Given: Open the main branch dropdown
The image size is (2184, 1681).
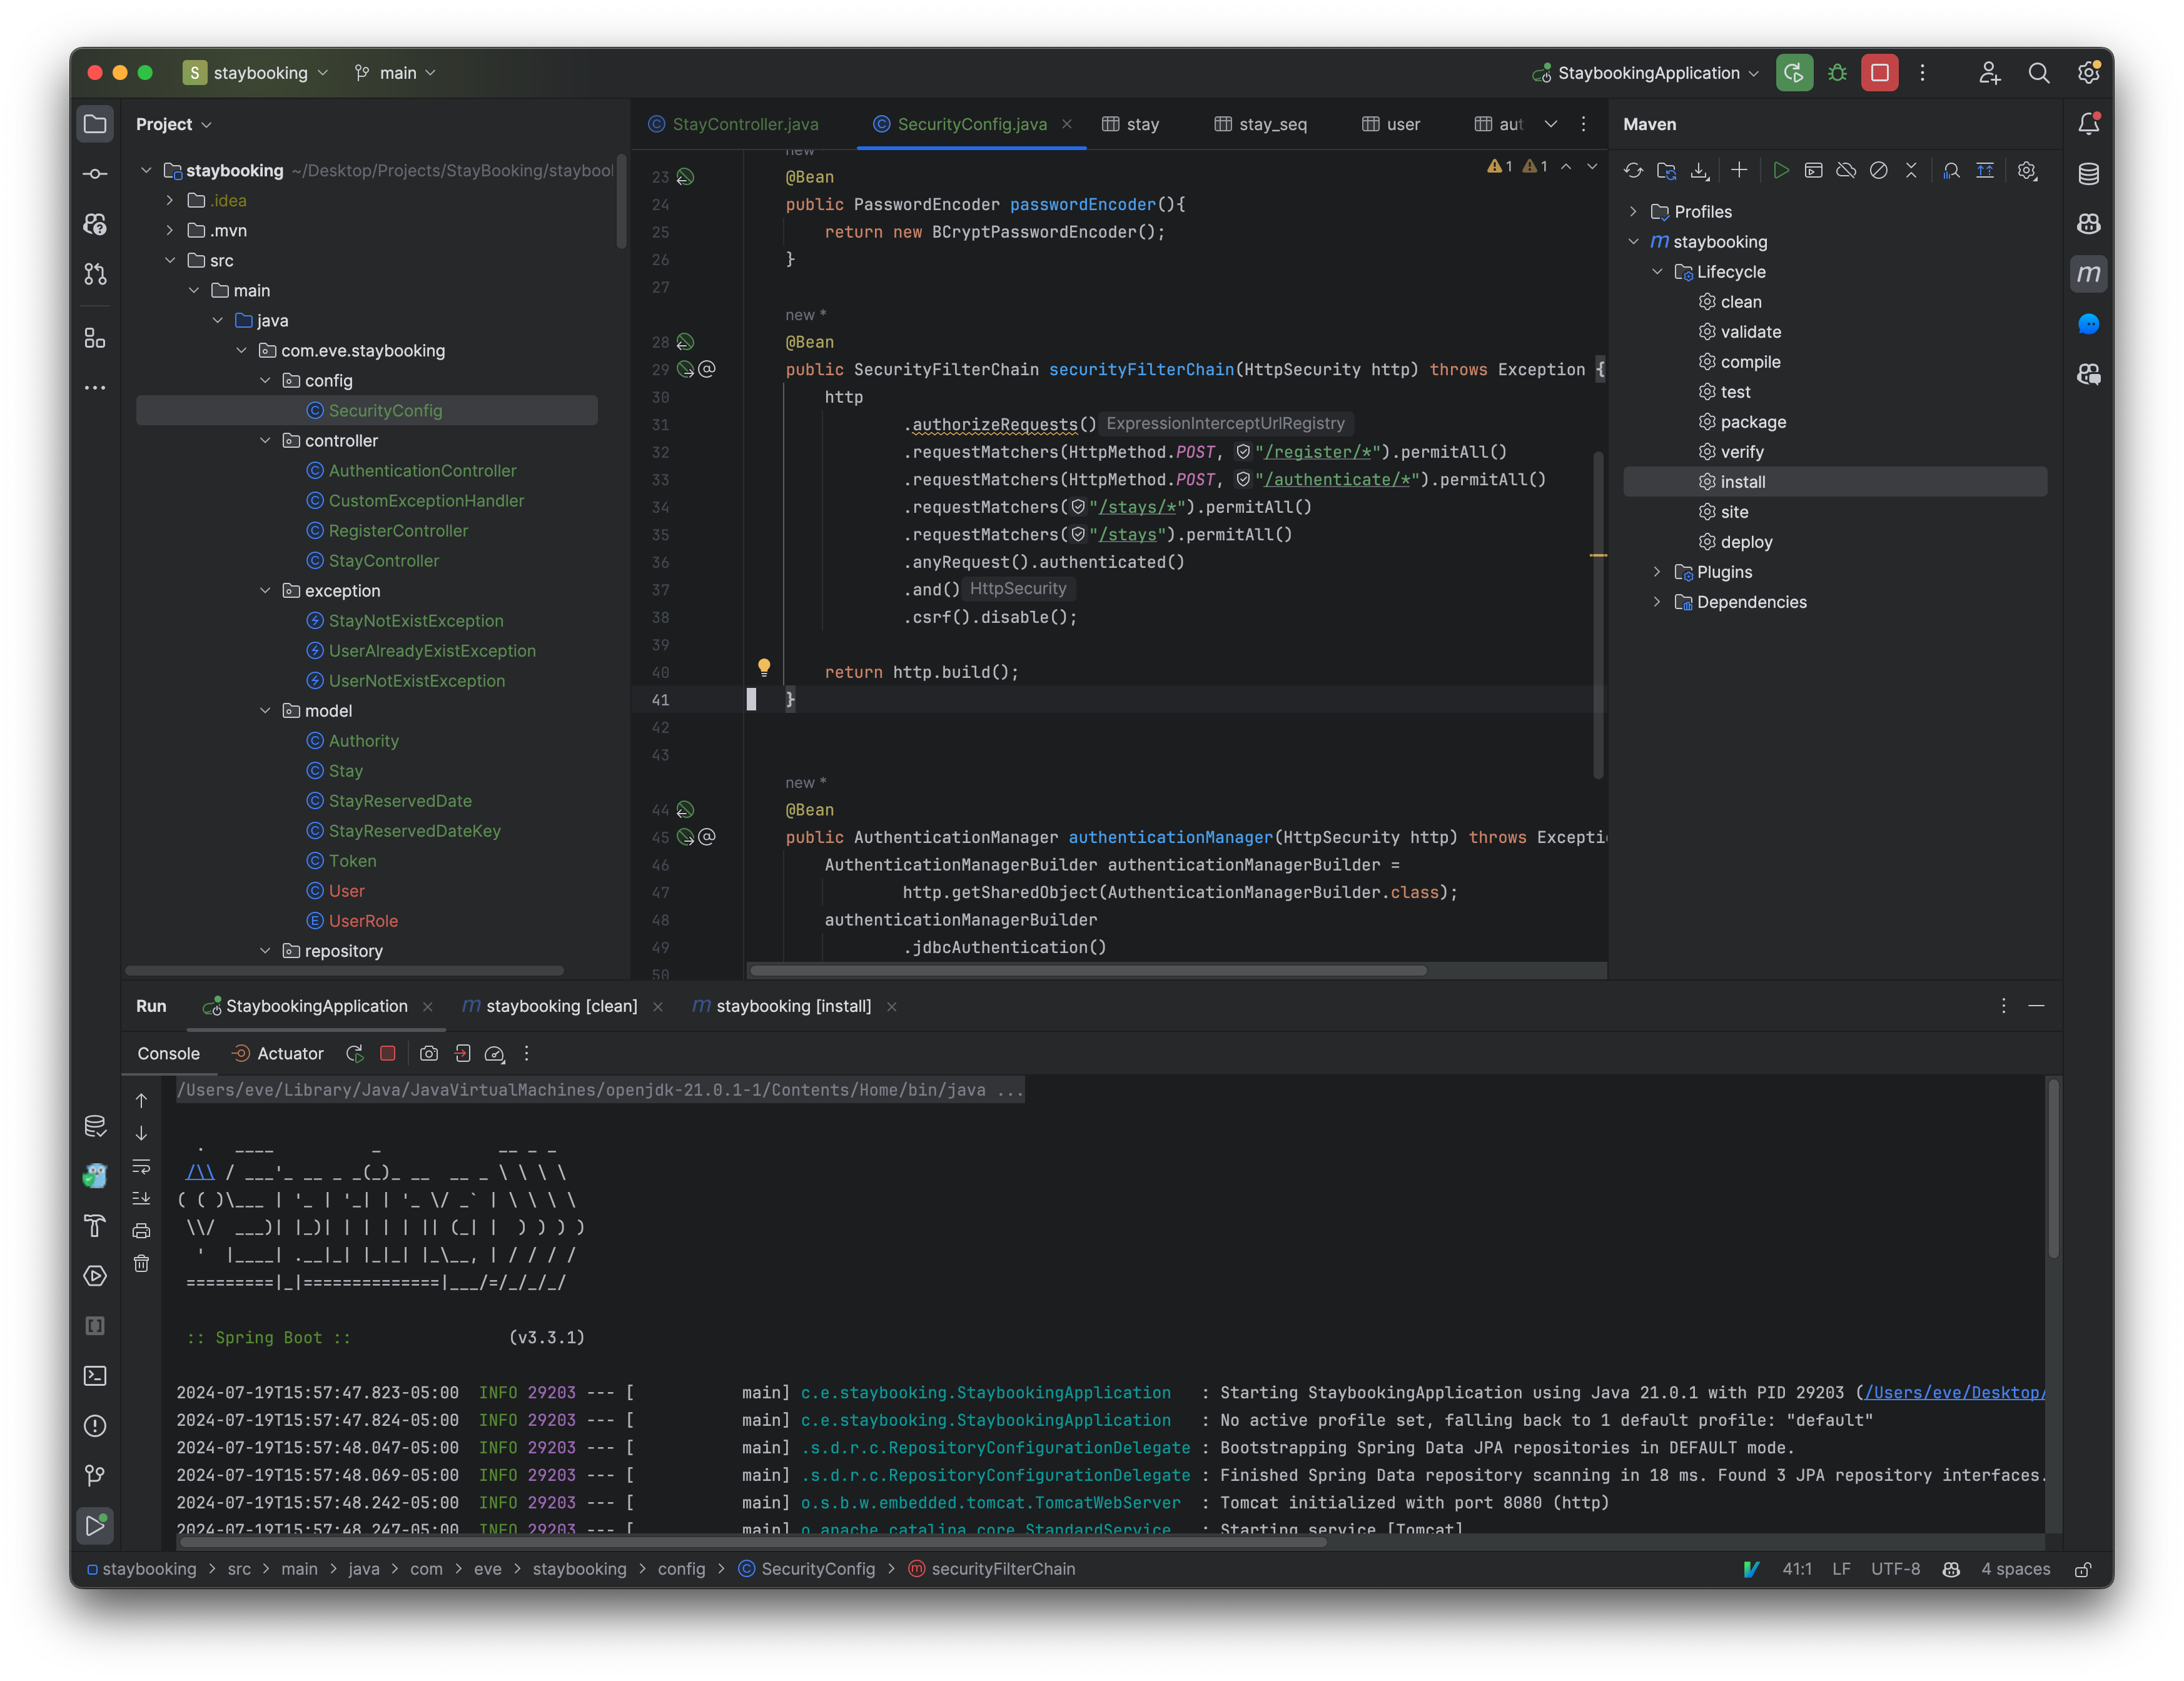Looking at the screenshot, I should pyautogui.click(x=396, y=72).
